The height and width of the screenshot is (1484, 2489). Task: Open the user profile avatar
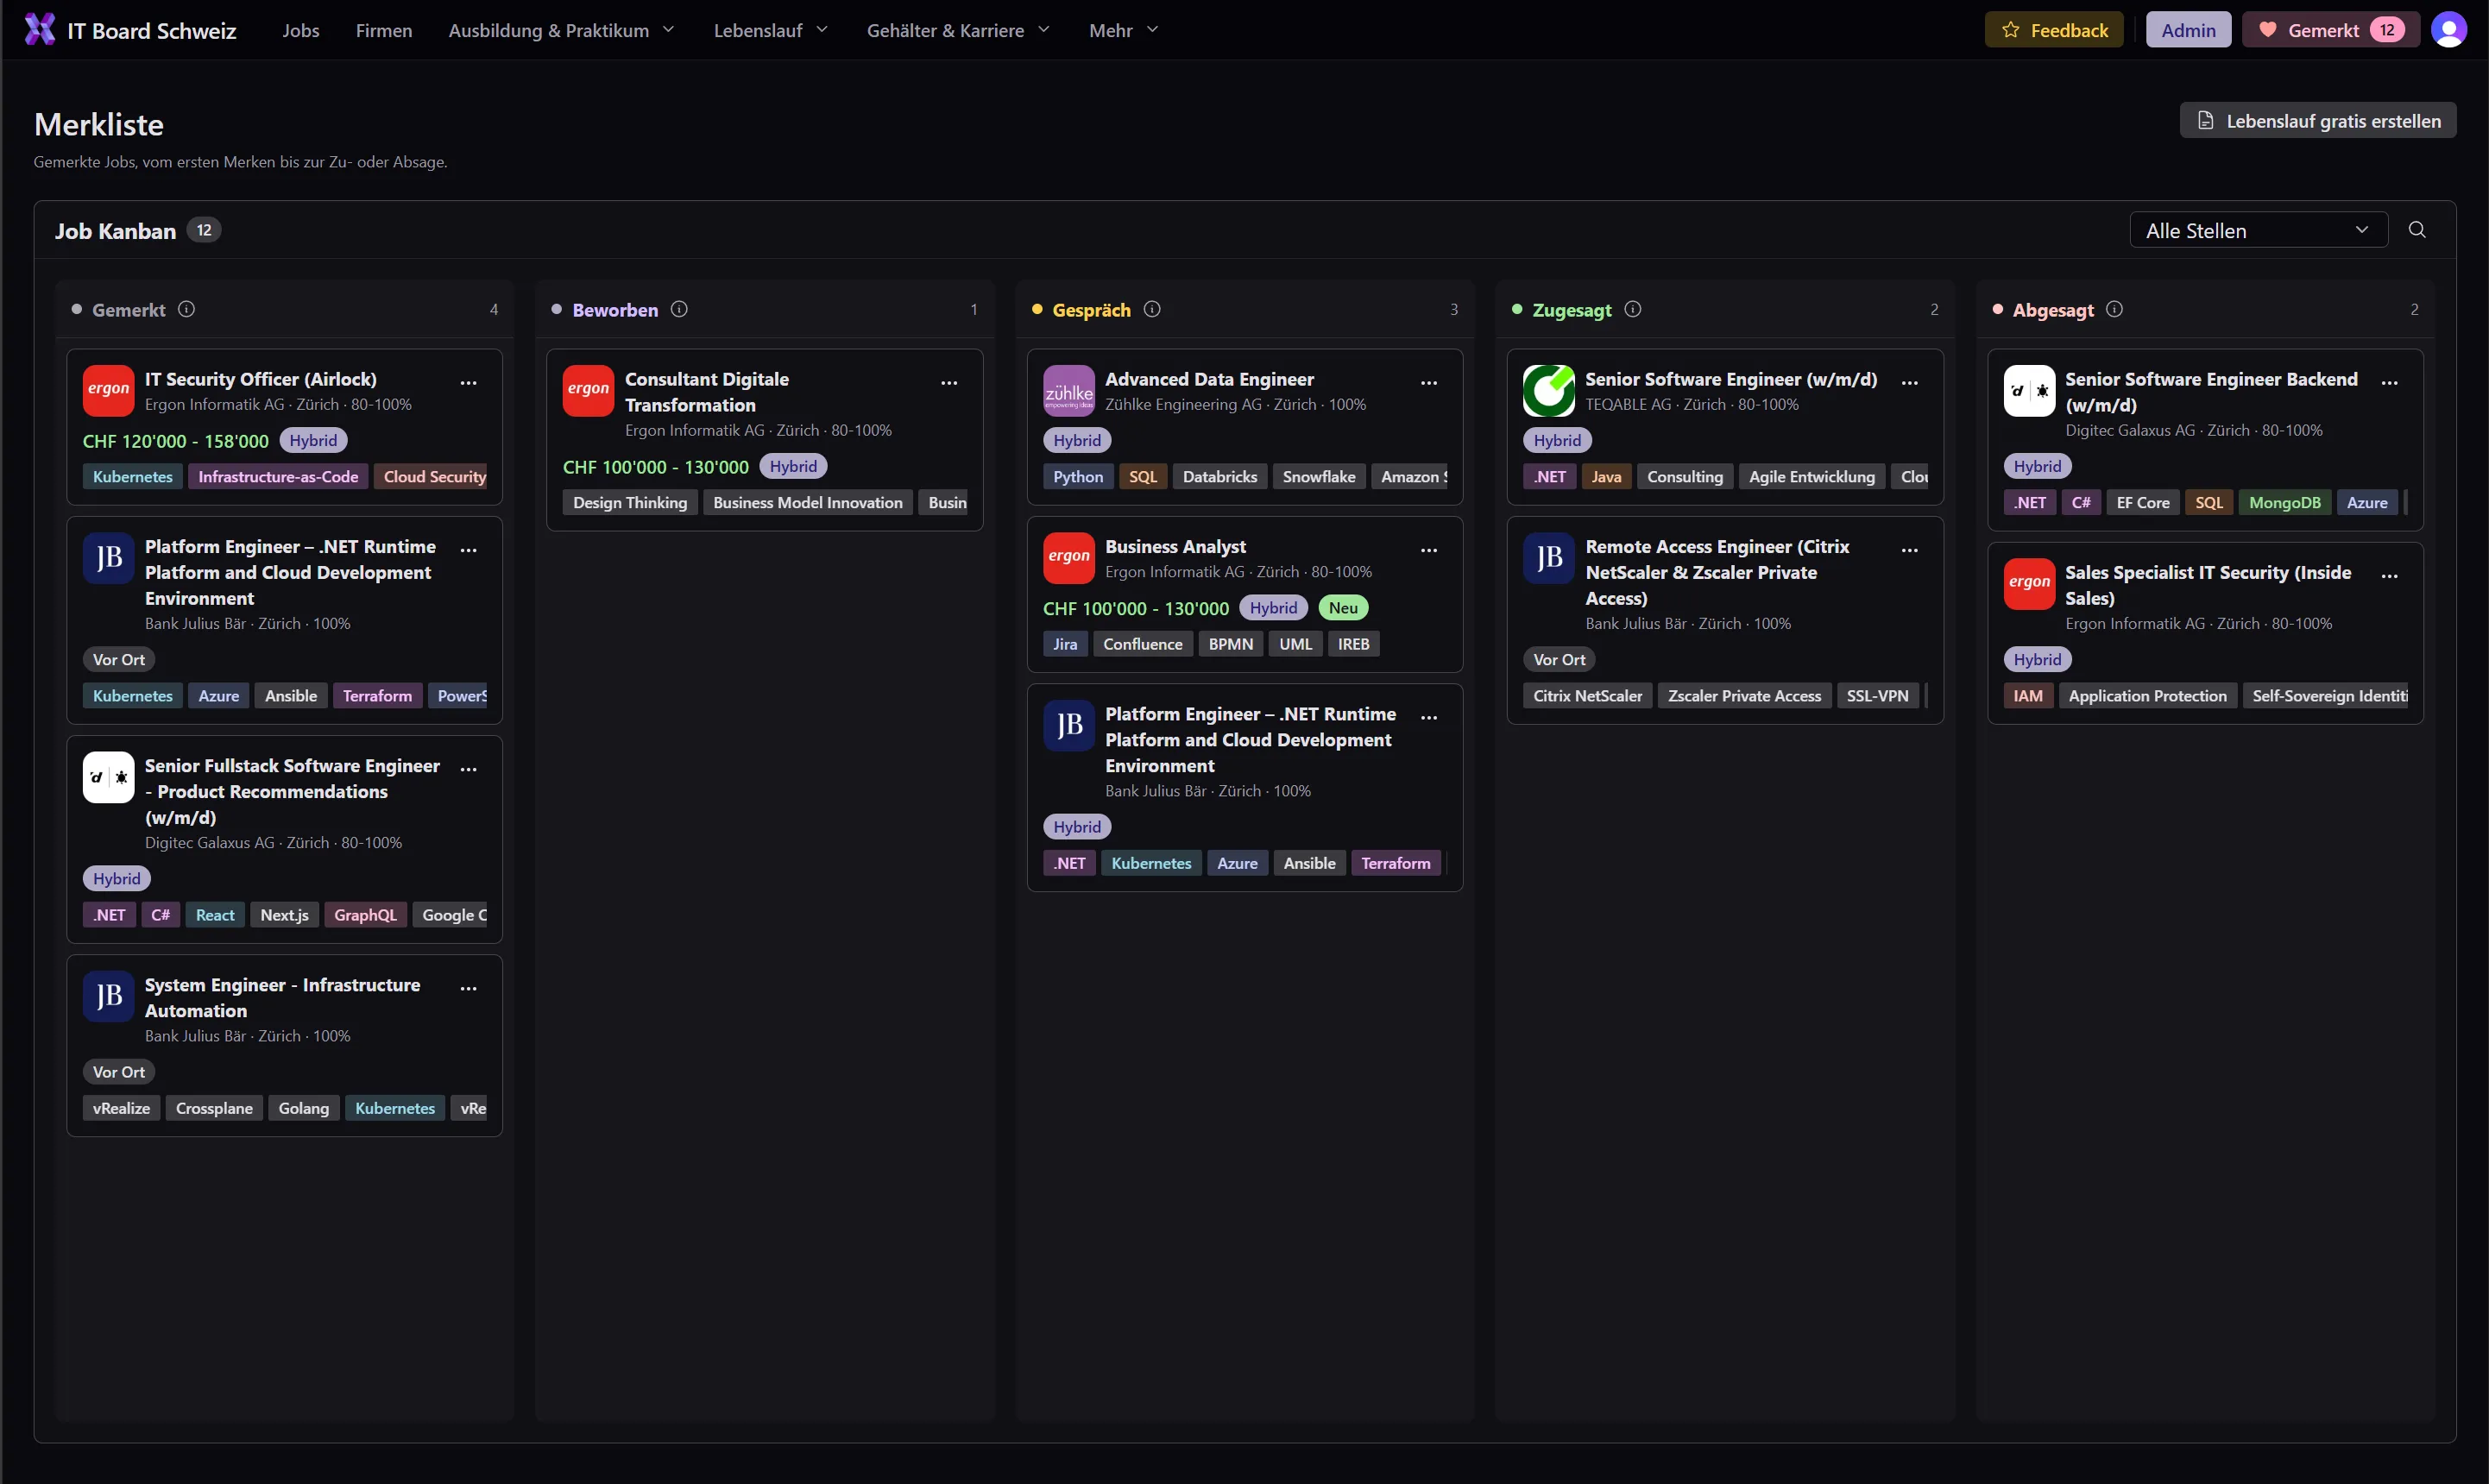click(x=2448, y=30)
